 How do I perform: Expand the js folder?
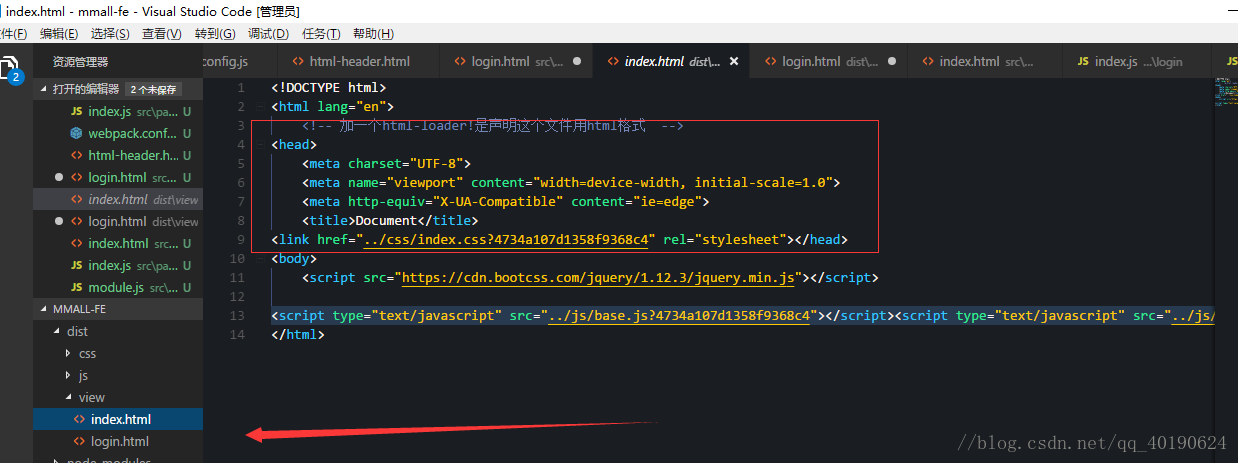click(x=68, y=375)
